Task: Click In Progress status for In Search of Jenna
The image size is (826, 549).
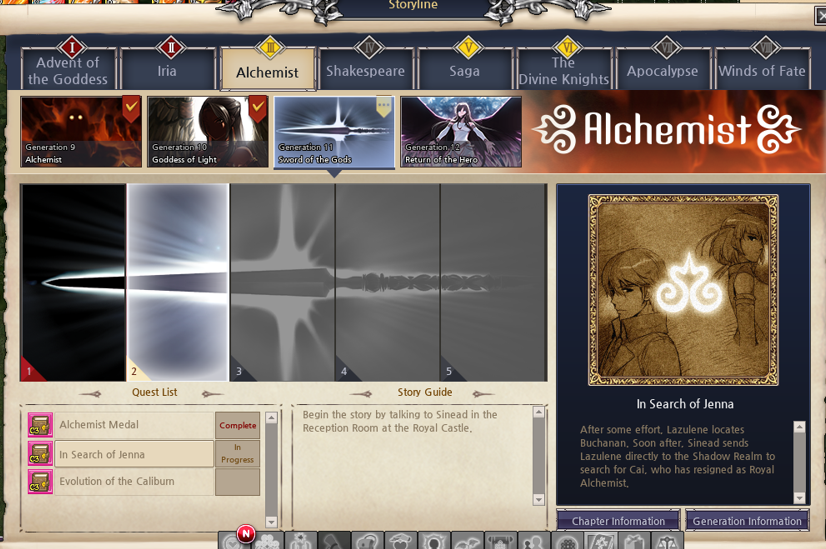Action: (x=238, y=454)
